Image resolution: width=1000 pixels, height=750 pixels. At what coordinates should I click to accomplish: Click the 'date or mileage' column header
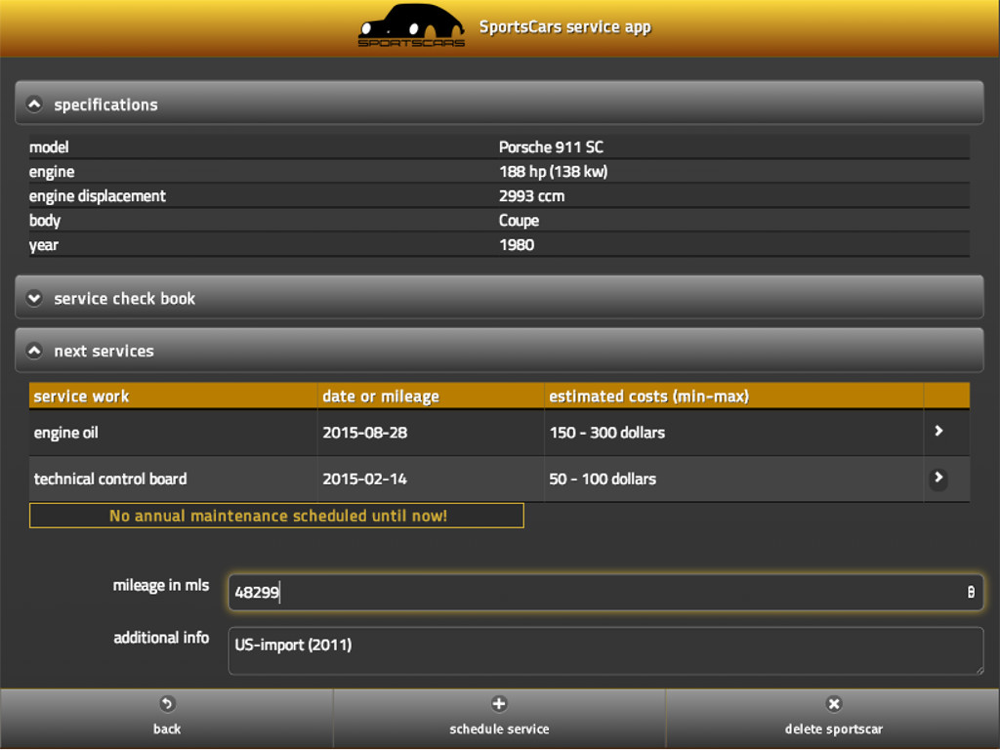[x=430, y=396]
